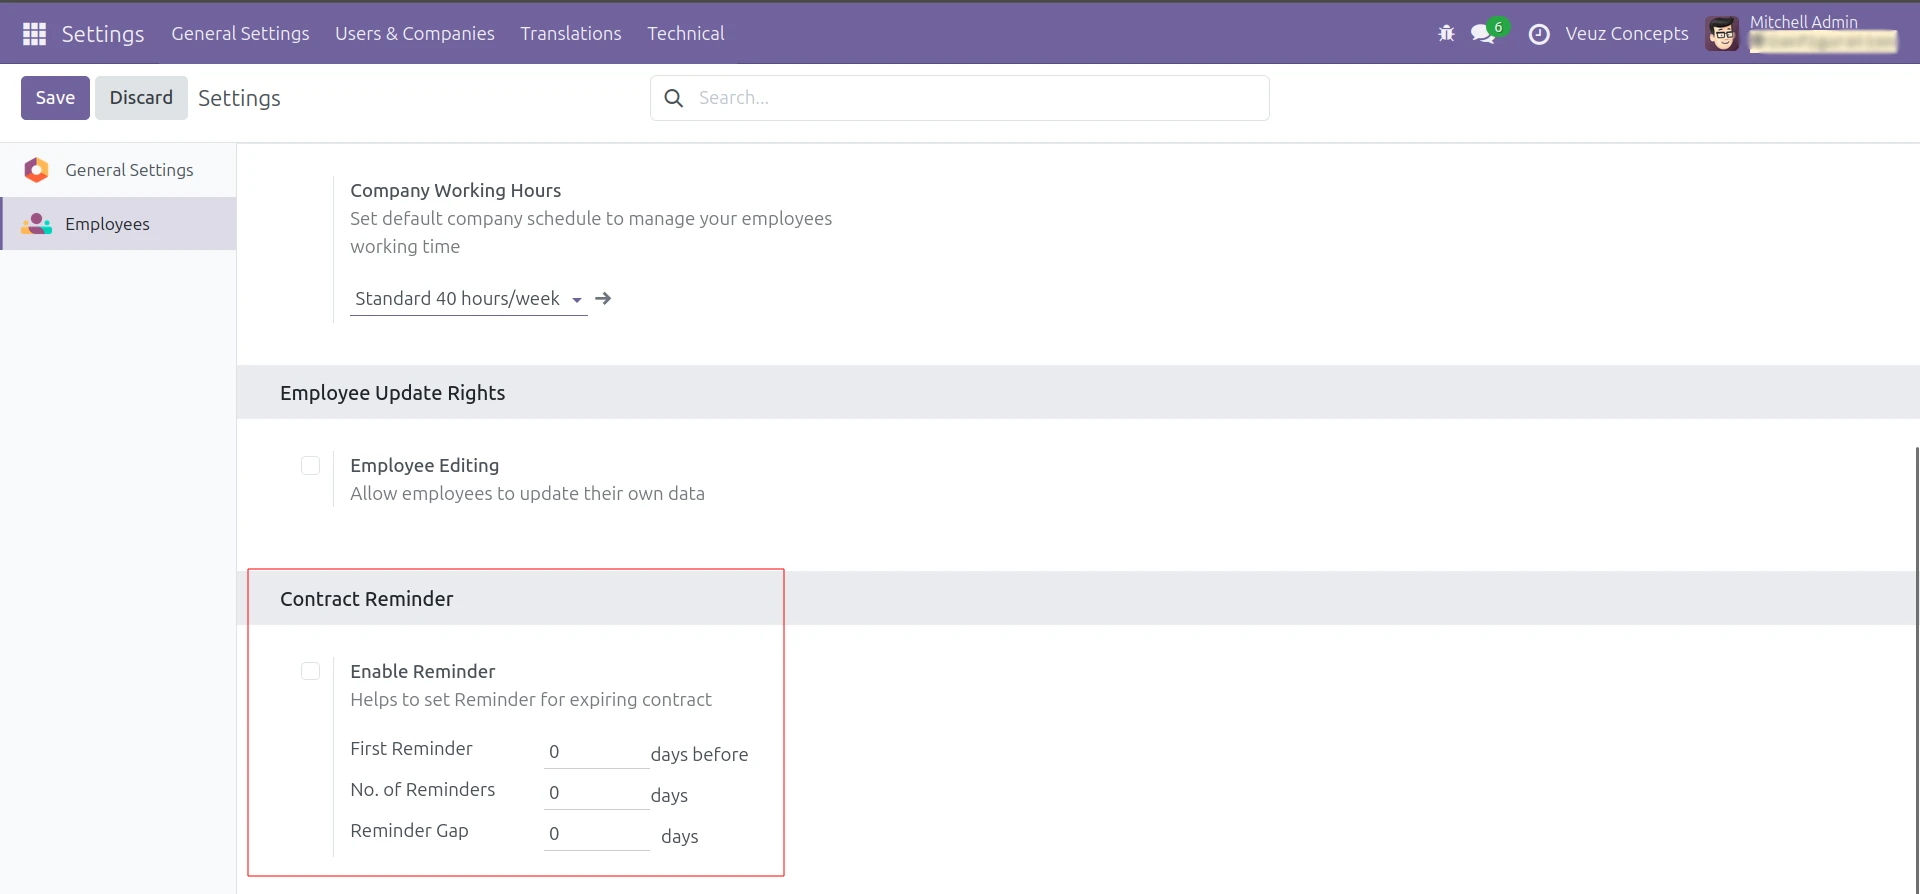The height and width of the screenshot is (894, 1920).
Task: Open the Technical menu
Action: point(685,34)
